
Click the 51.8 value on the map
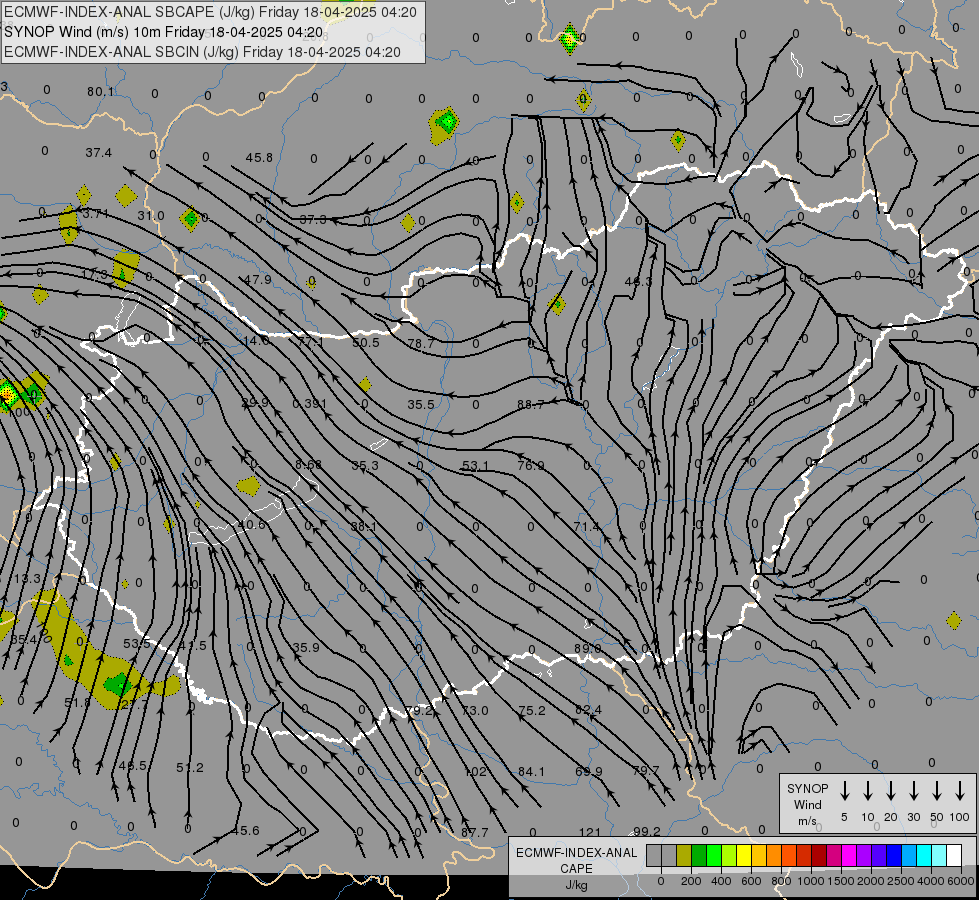[77, 703]
